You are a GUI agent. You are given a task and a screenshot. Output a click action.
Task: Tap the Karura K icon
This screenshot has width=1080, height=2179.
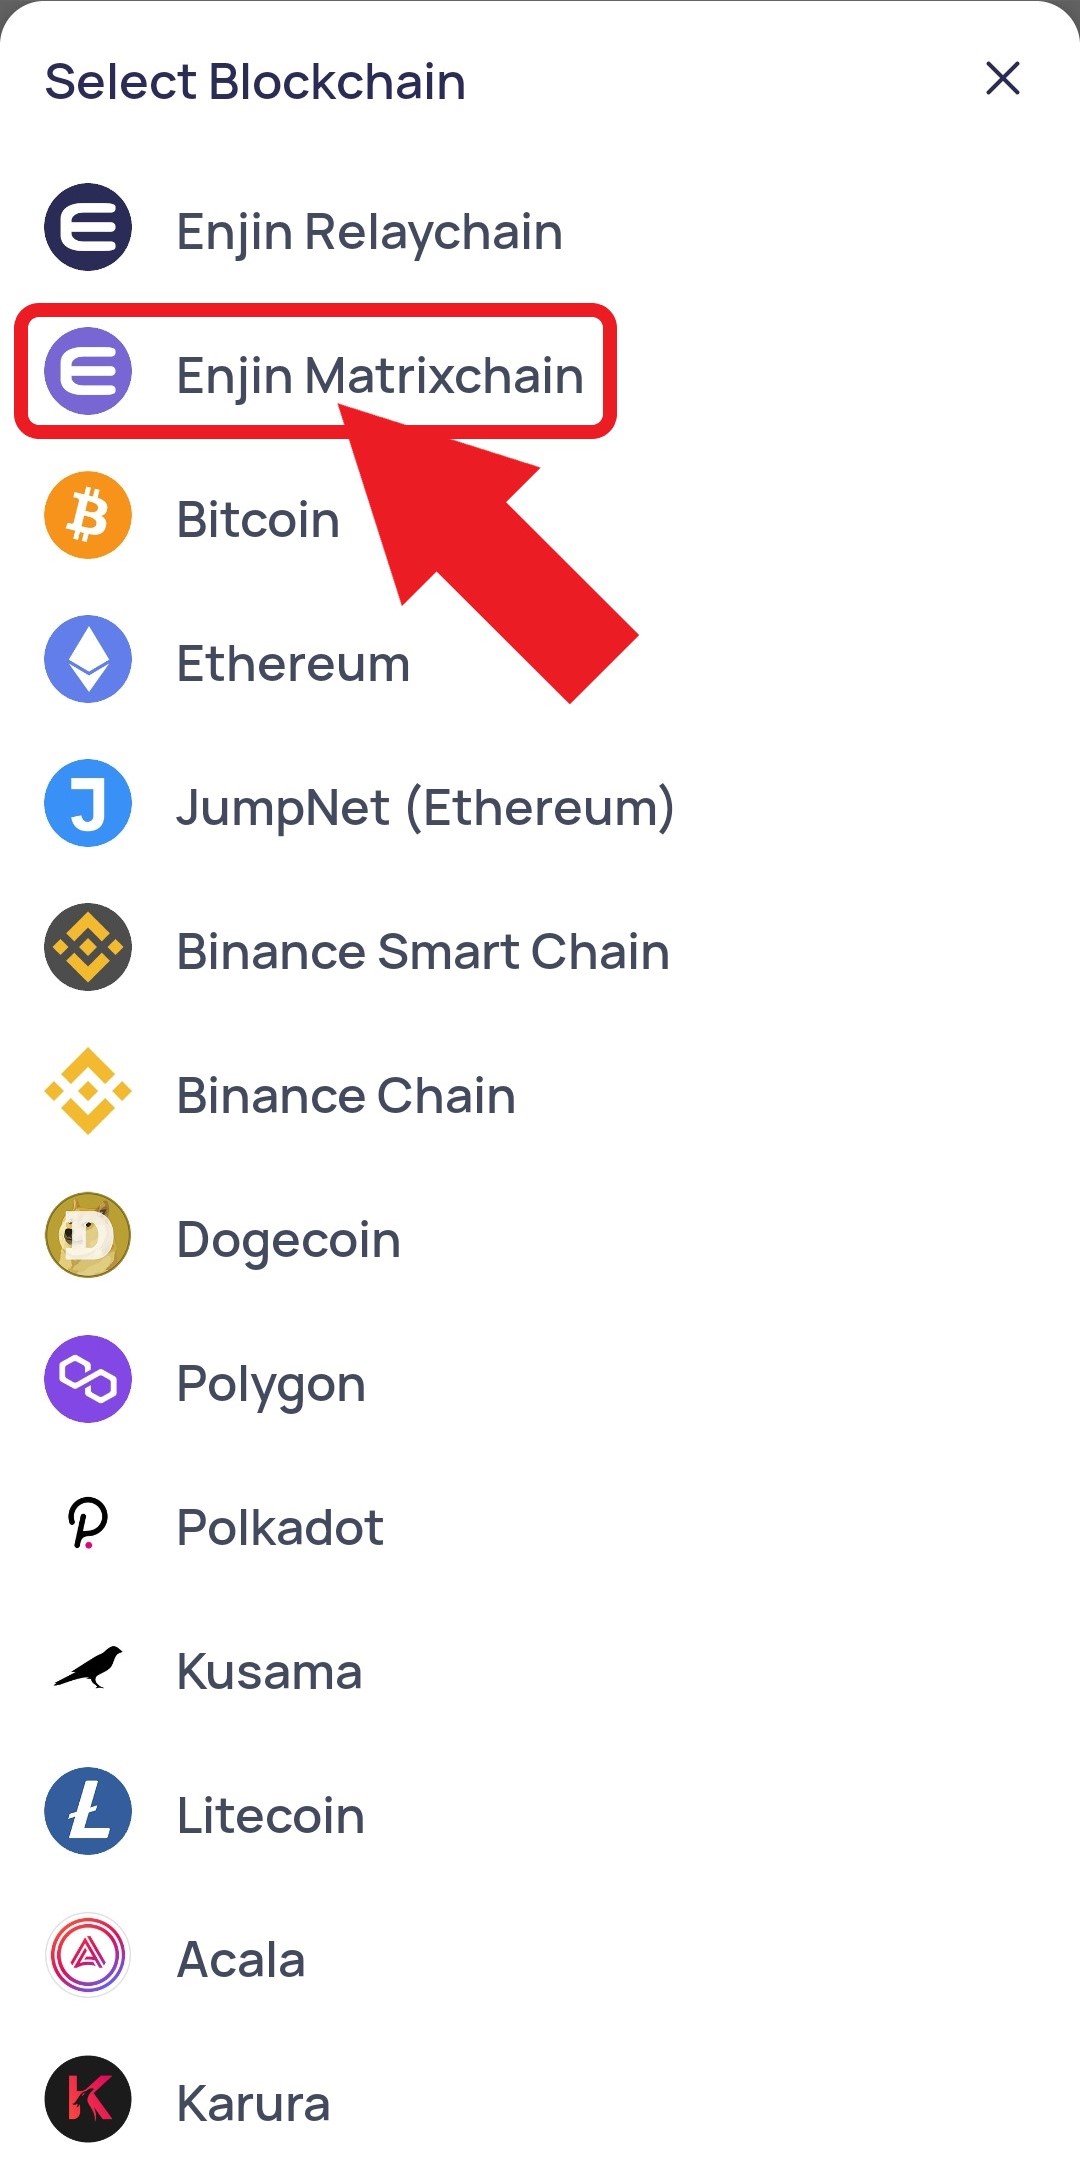[88, 2099]
